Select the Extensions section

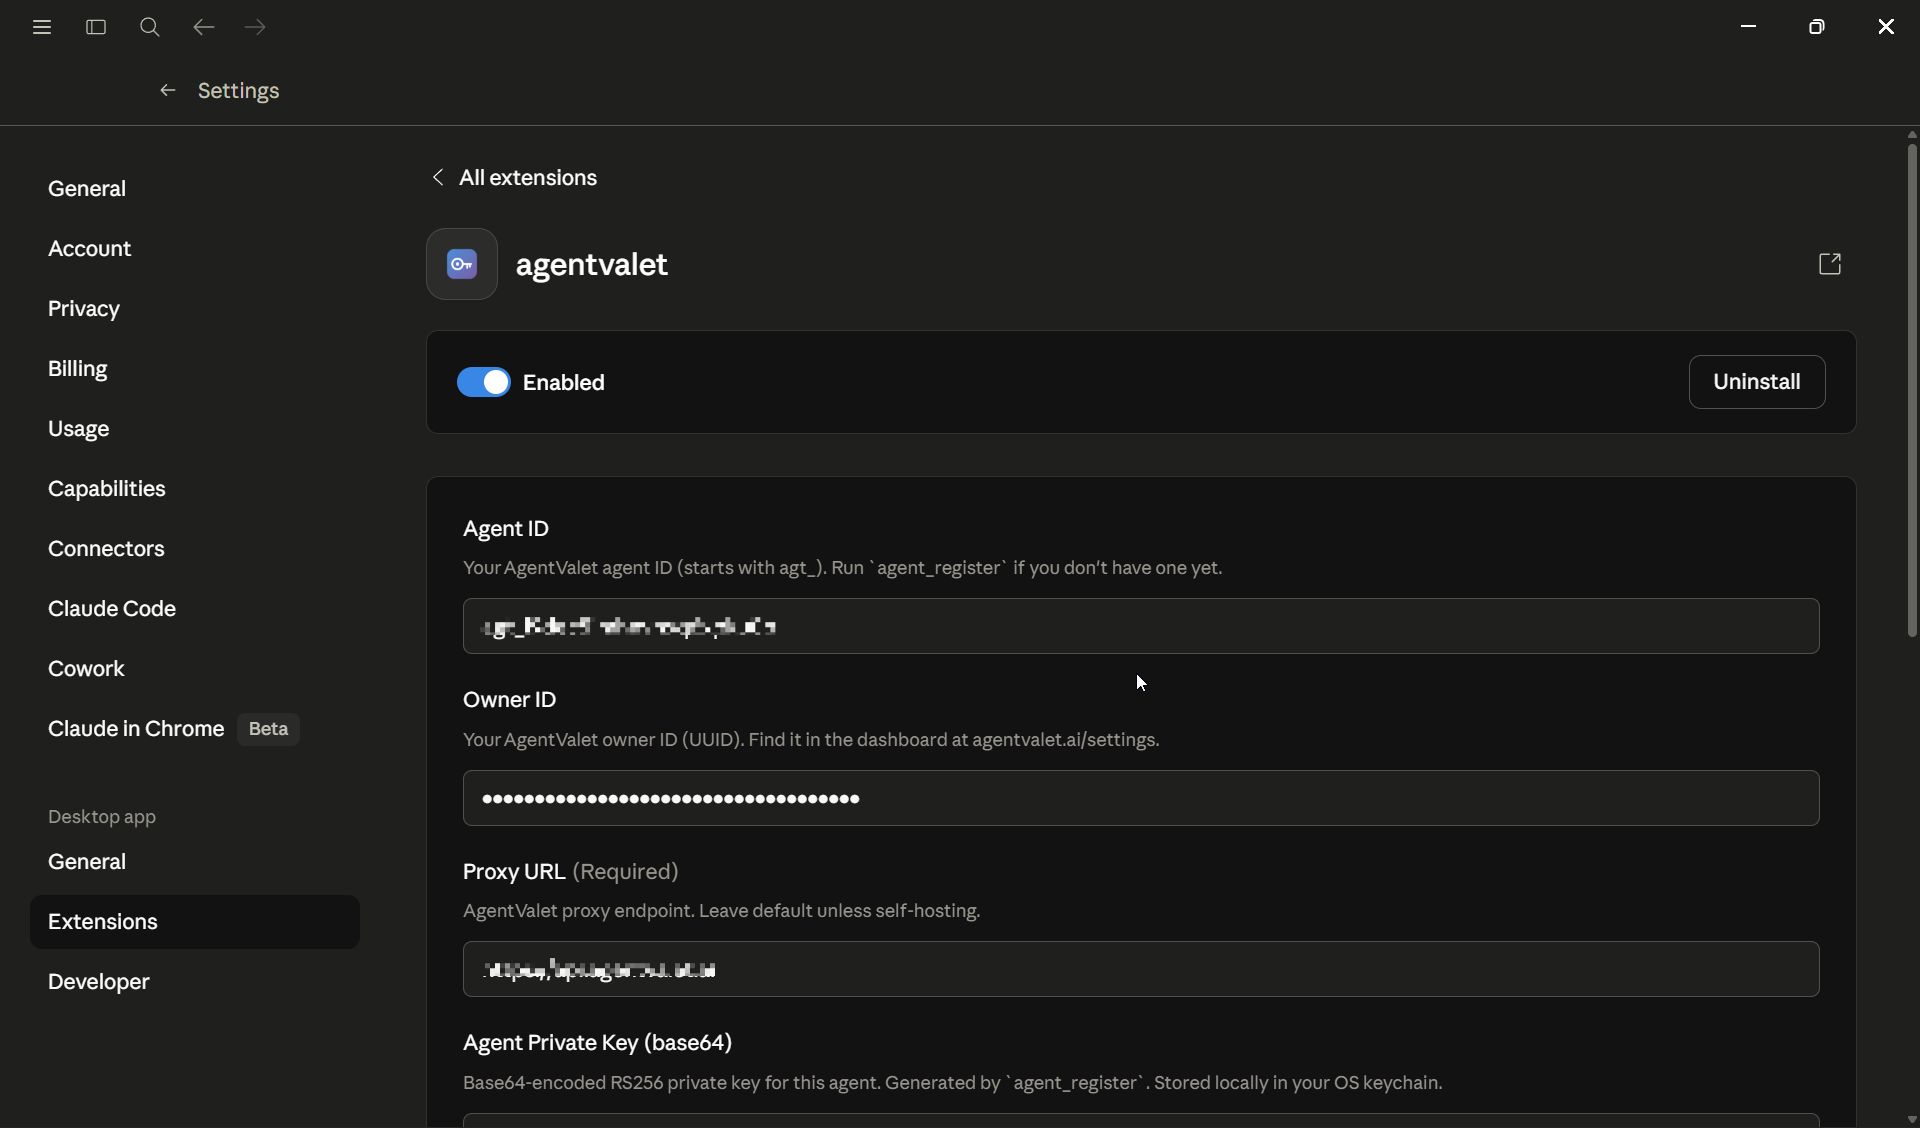[195, 922]
